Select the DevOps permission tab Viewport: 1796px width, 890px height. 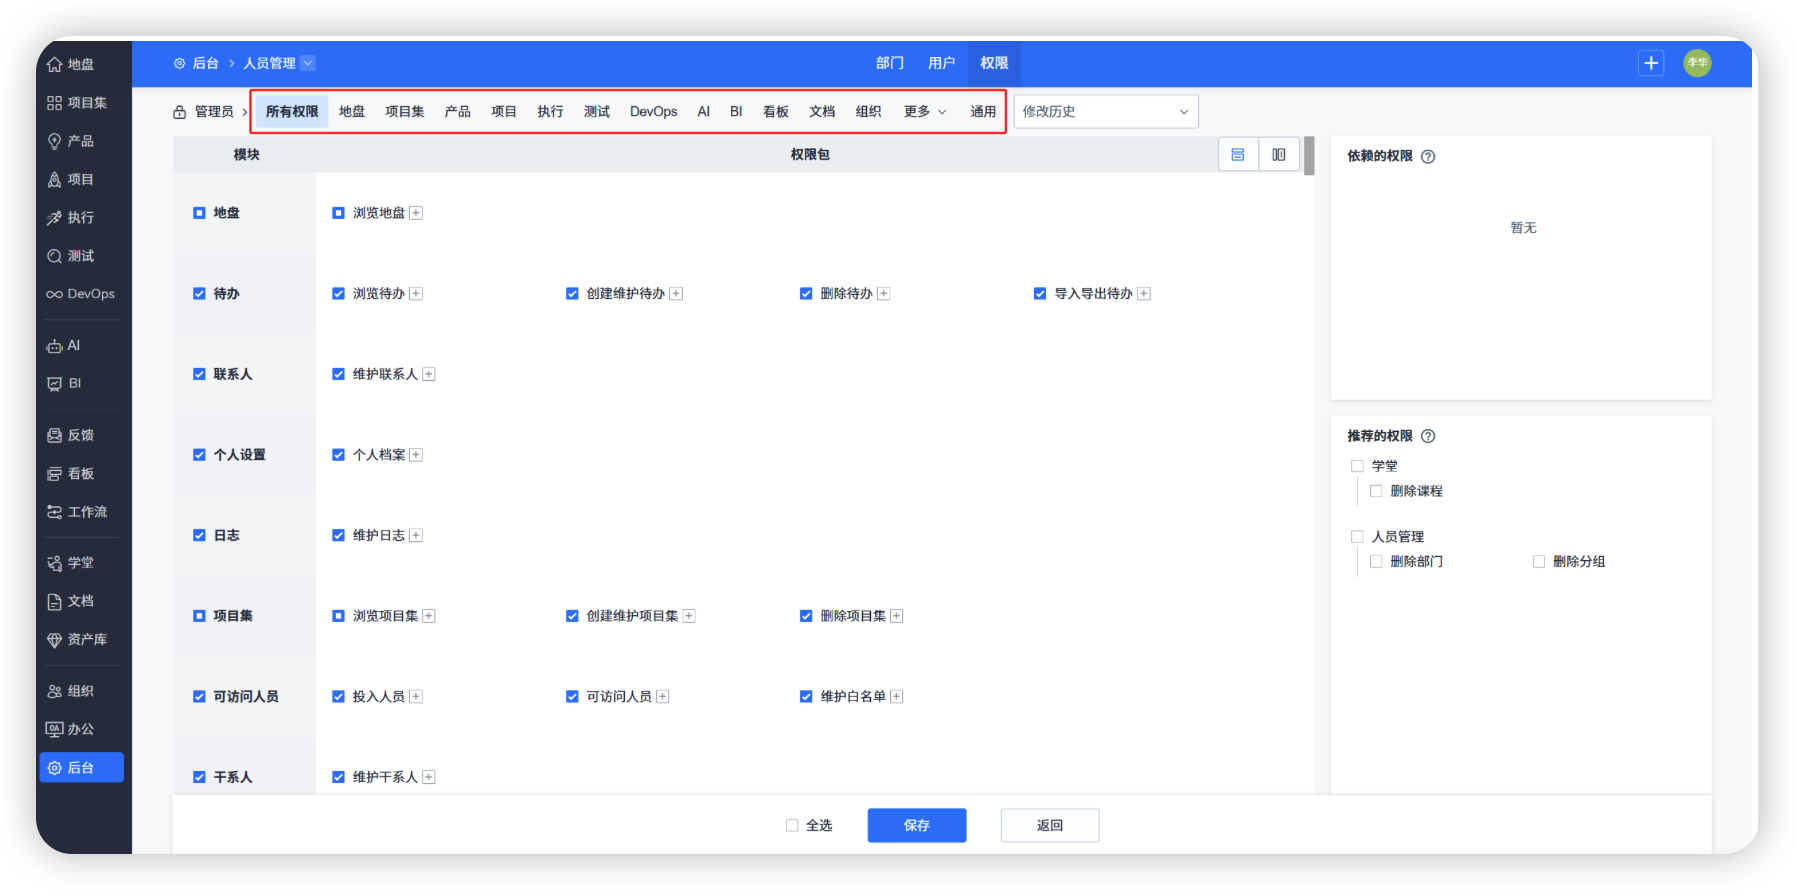(x=654, y=112)
